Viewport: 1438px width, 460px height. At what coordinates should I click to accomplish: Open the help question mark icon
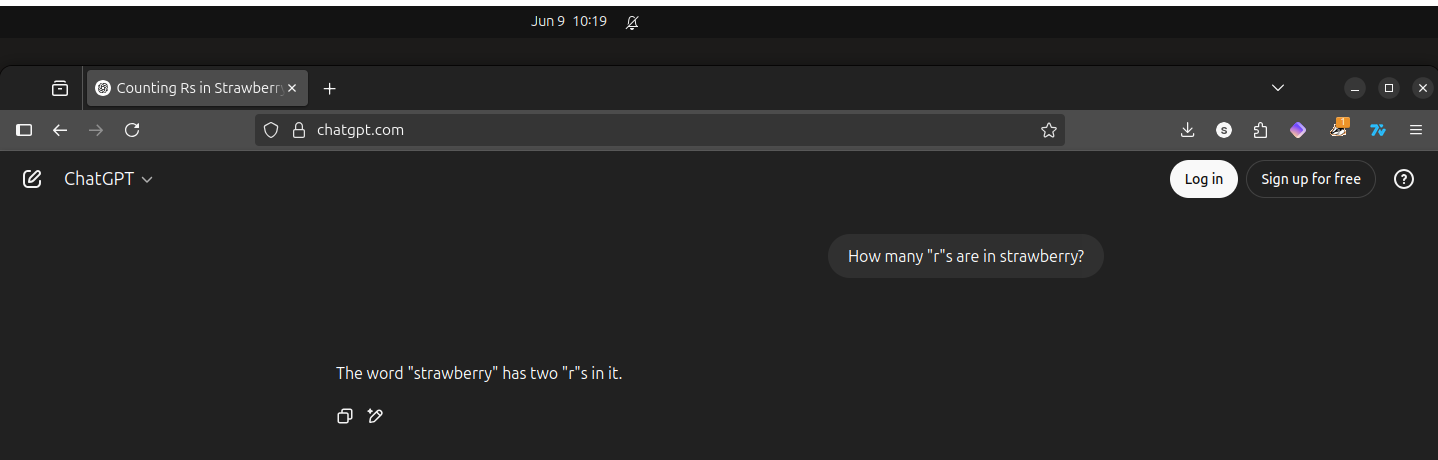coord(1404,179)
